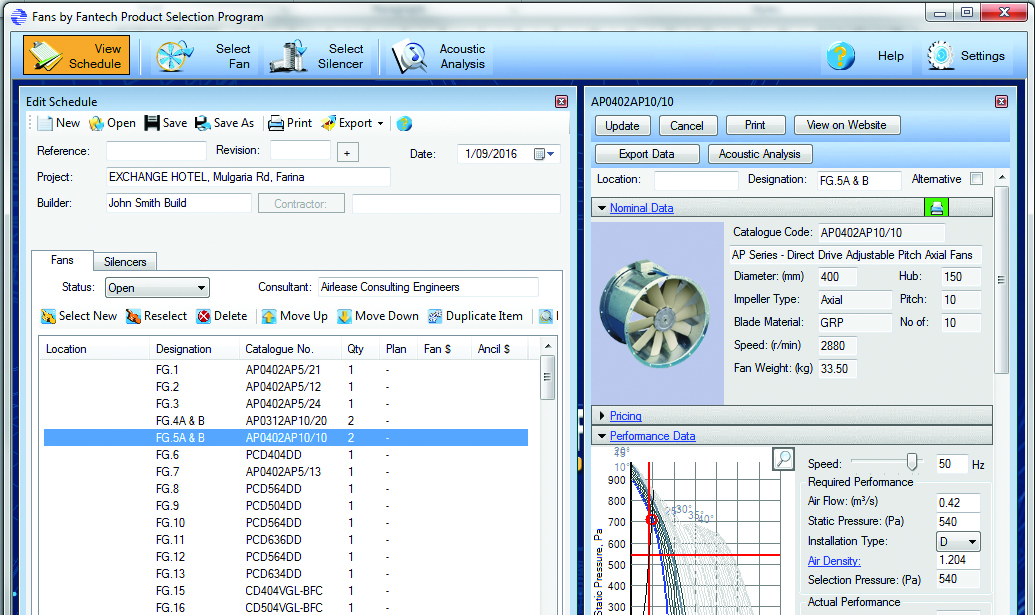Screen dimensions: 1035x615
Task: Click the Acoustic Analysis button below Print
Action: coord(760,154)
